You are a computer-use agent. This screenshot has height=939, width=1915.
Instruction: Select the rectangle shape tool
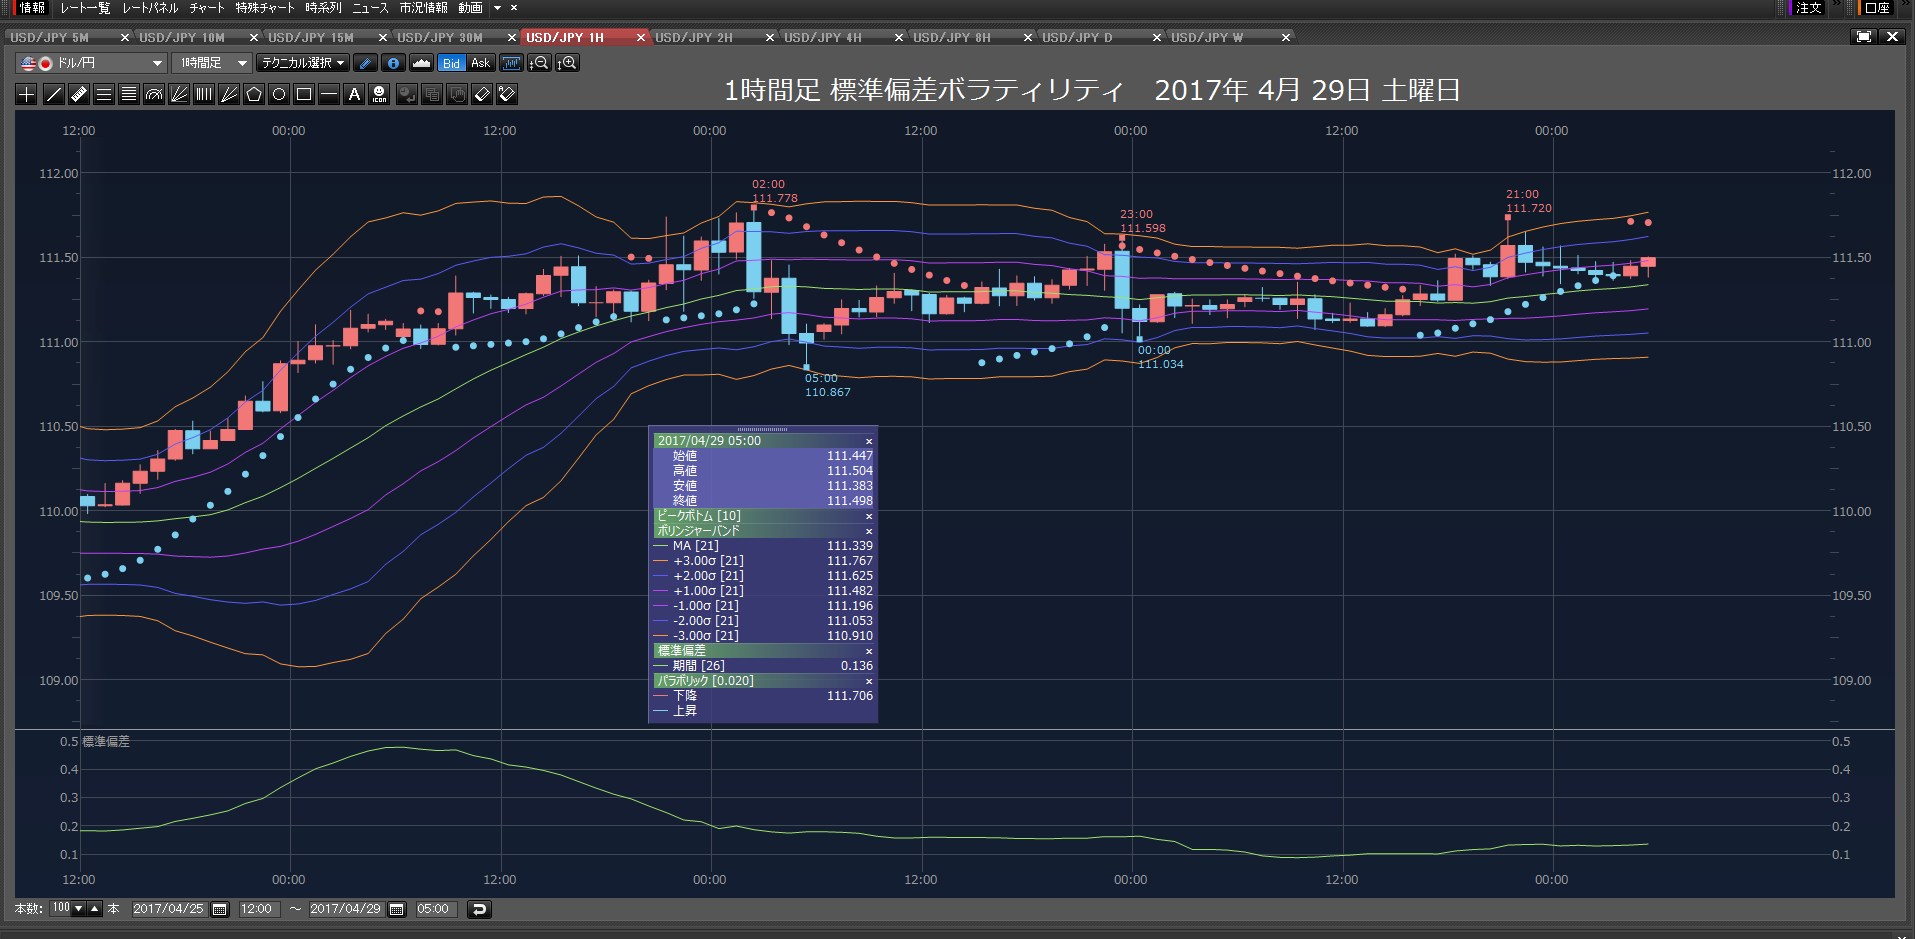click(x=304, y=94)
